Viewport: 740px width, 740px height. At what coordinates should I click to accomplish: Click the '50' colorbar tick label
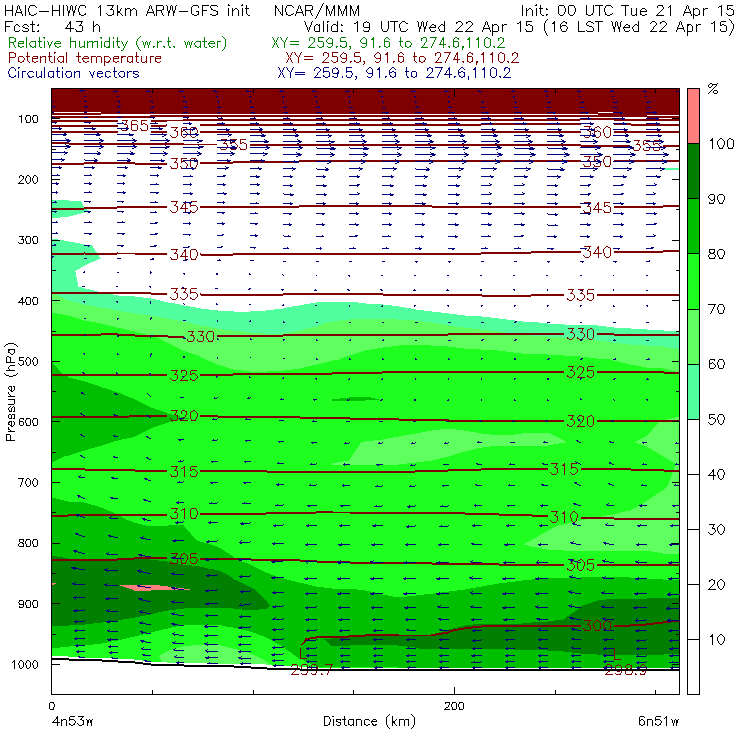point(716,420)
